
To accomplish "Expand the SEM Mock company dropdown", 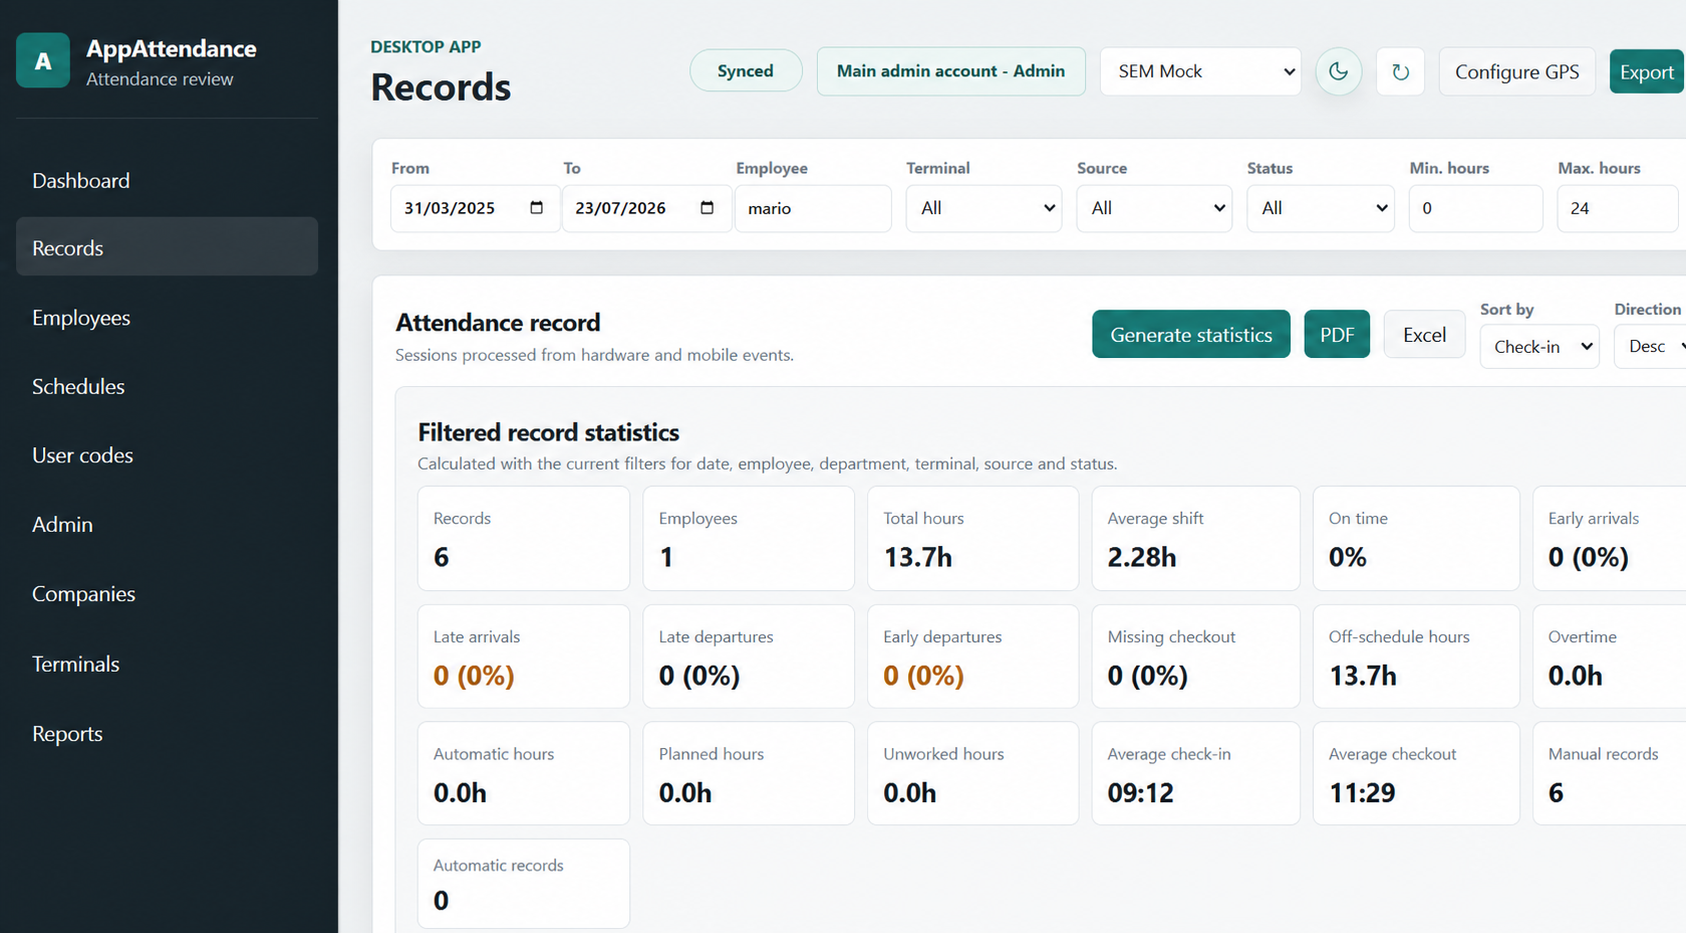I will click(x=1200, y=72).
